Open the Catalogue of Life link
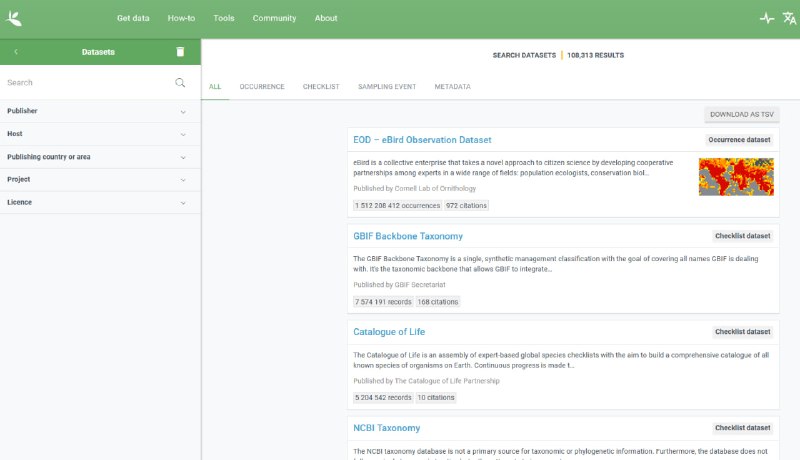Image resolution: width=800 pixels, height=460 pixels. click(x=389, y=332)
